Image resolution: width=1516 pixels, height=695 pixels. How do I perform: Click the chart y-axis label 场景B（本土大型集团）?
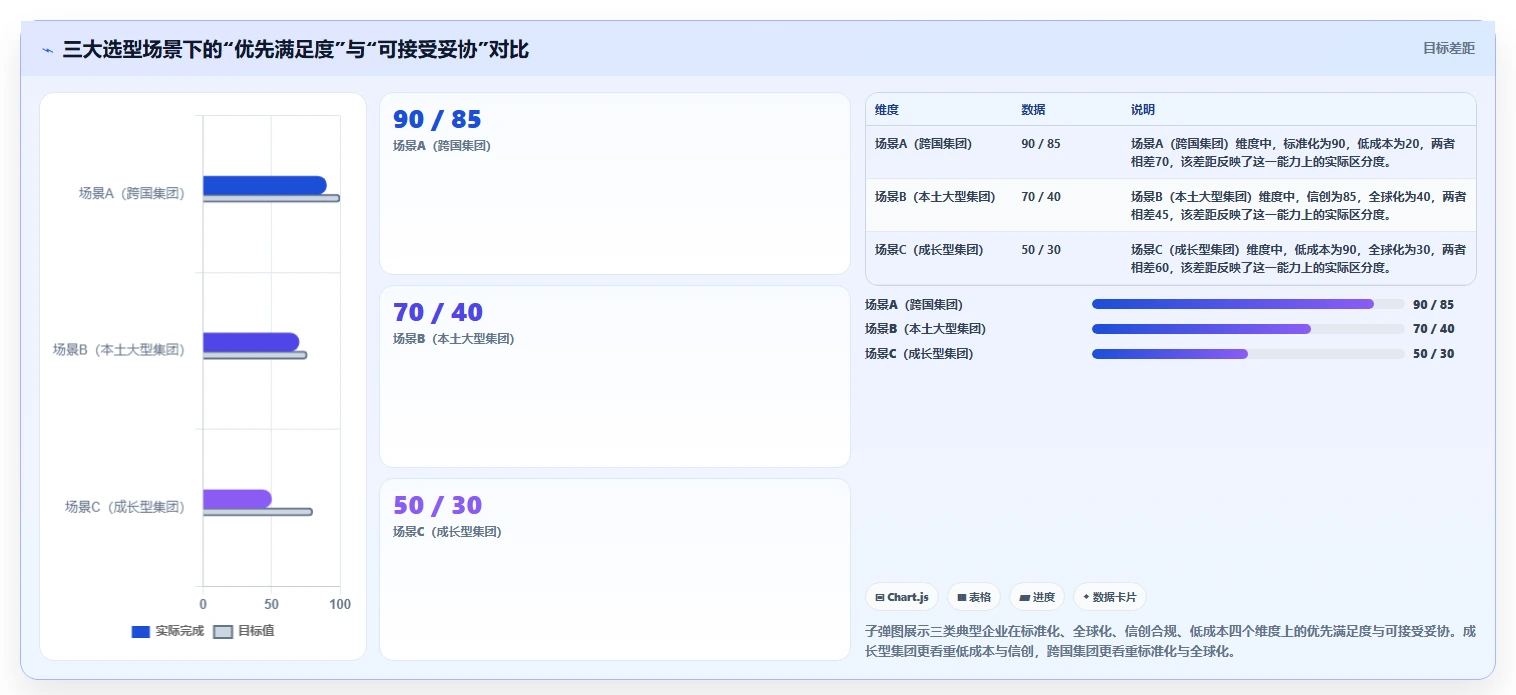tap(119, 350)
